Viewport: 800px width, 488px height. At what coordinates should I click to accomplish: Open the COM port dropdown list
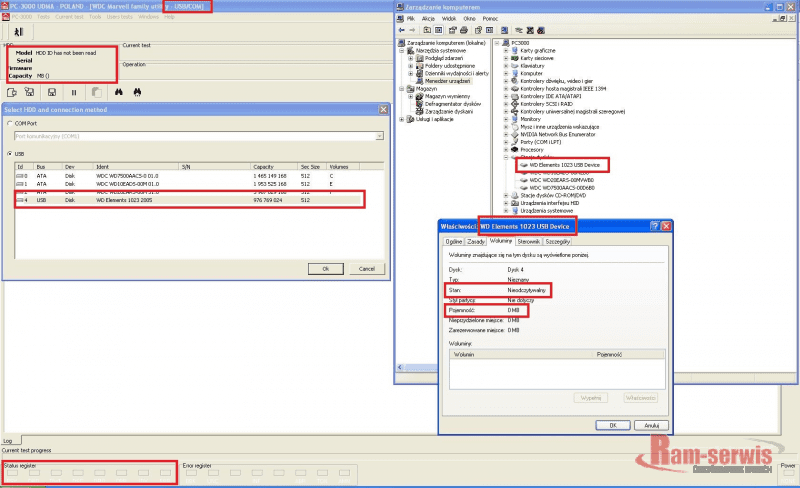click(380, 136)
